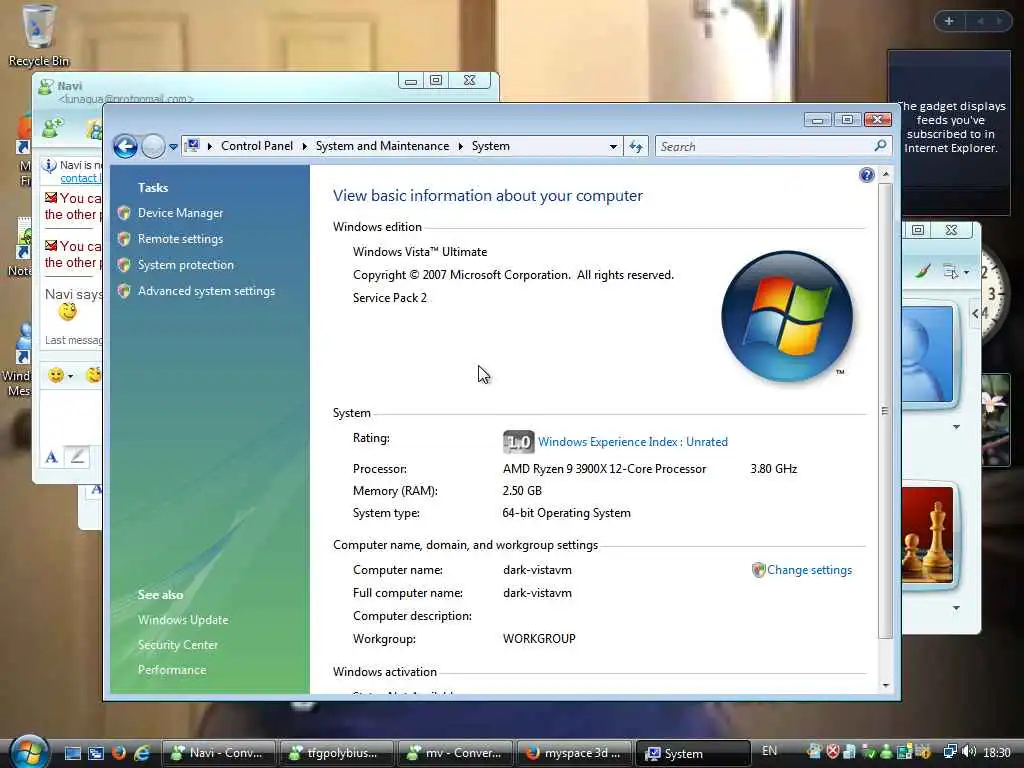This screenshot has width=1024, height=768.
Task: Click Change settings for computer name
Action: point(808,570)
